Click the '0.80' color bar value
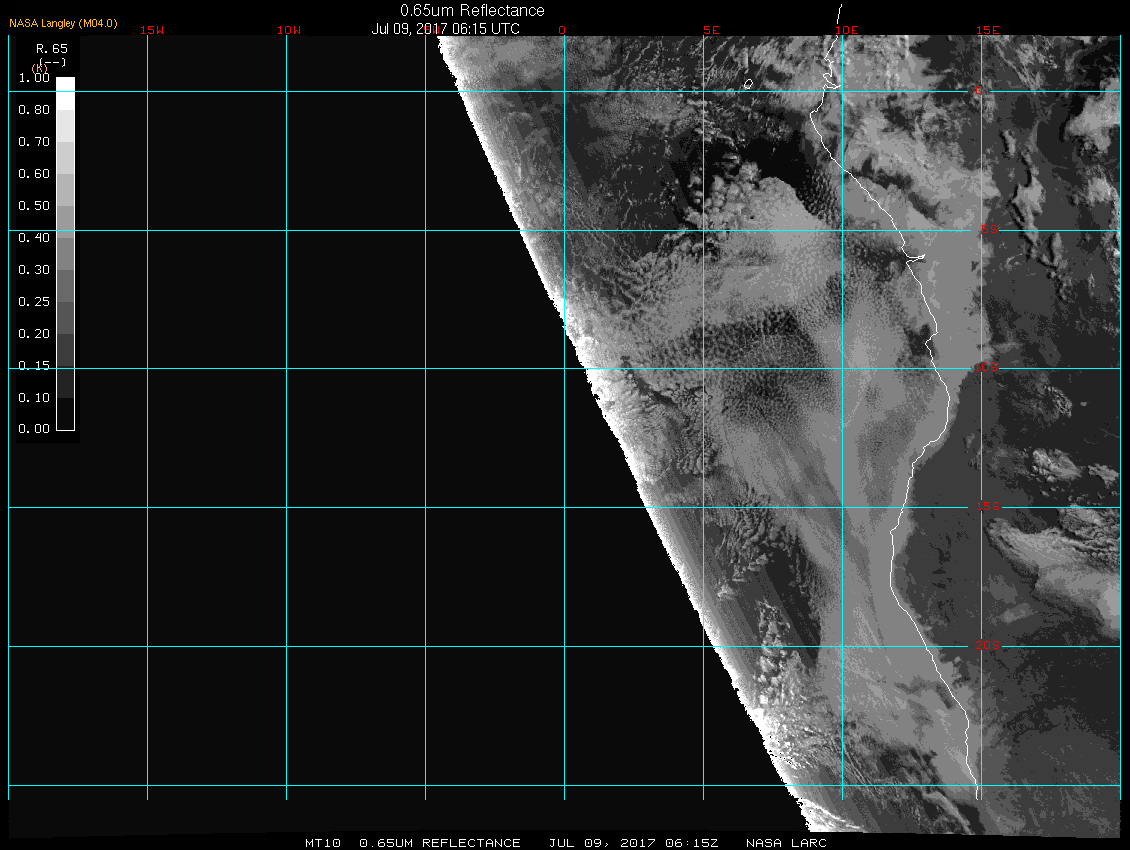Image resolution: width=1130 pixels, height=850 pixels. tap(34, 110)
